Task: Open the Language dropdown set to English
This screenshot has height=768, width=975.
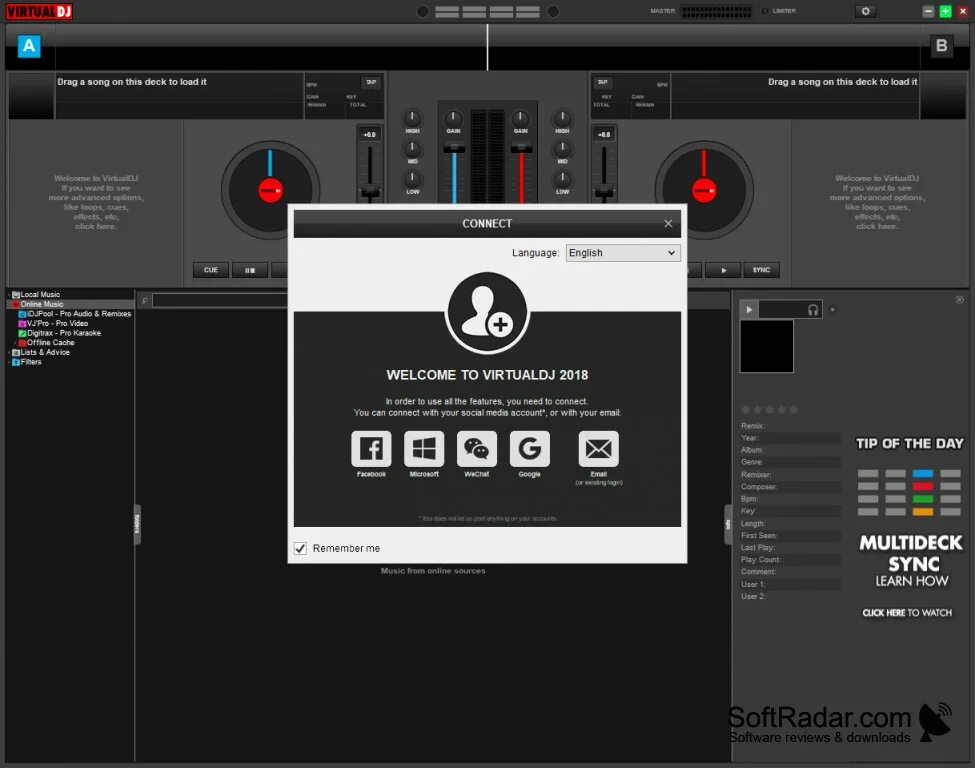Action: 622,252
